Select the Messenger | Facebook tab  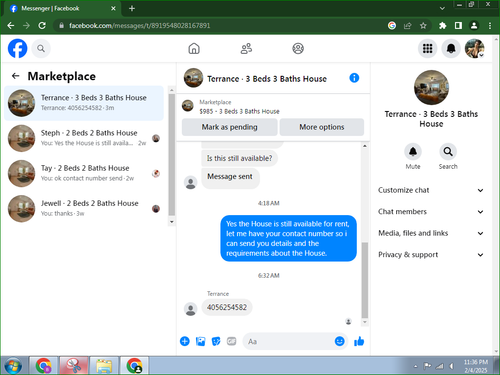(62, 9)
